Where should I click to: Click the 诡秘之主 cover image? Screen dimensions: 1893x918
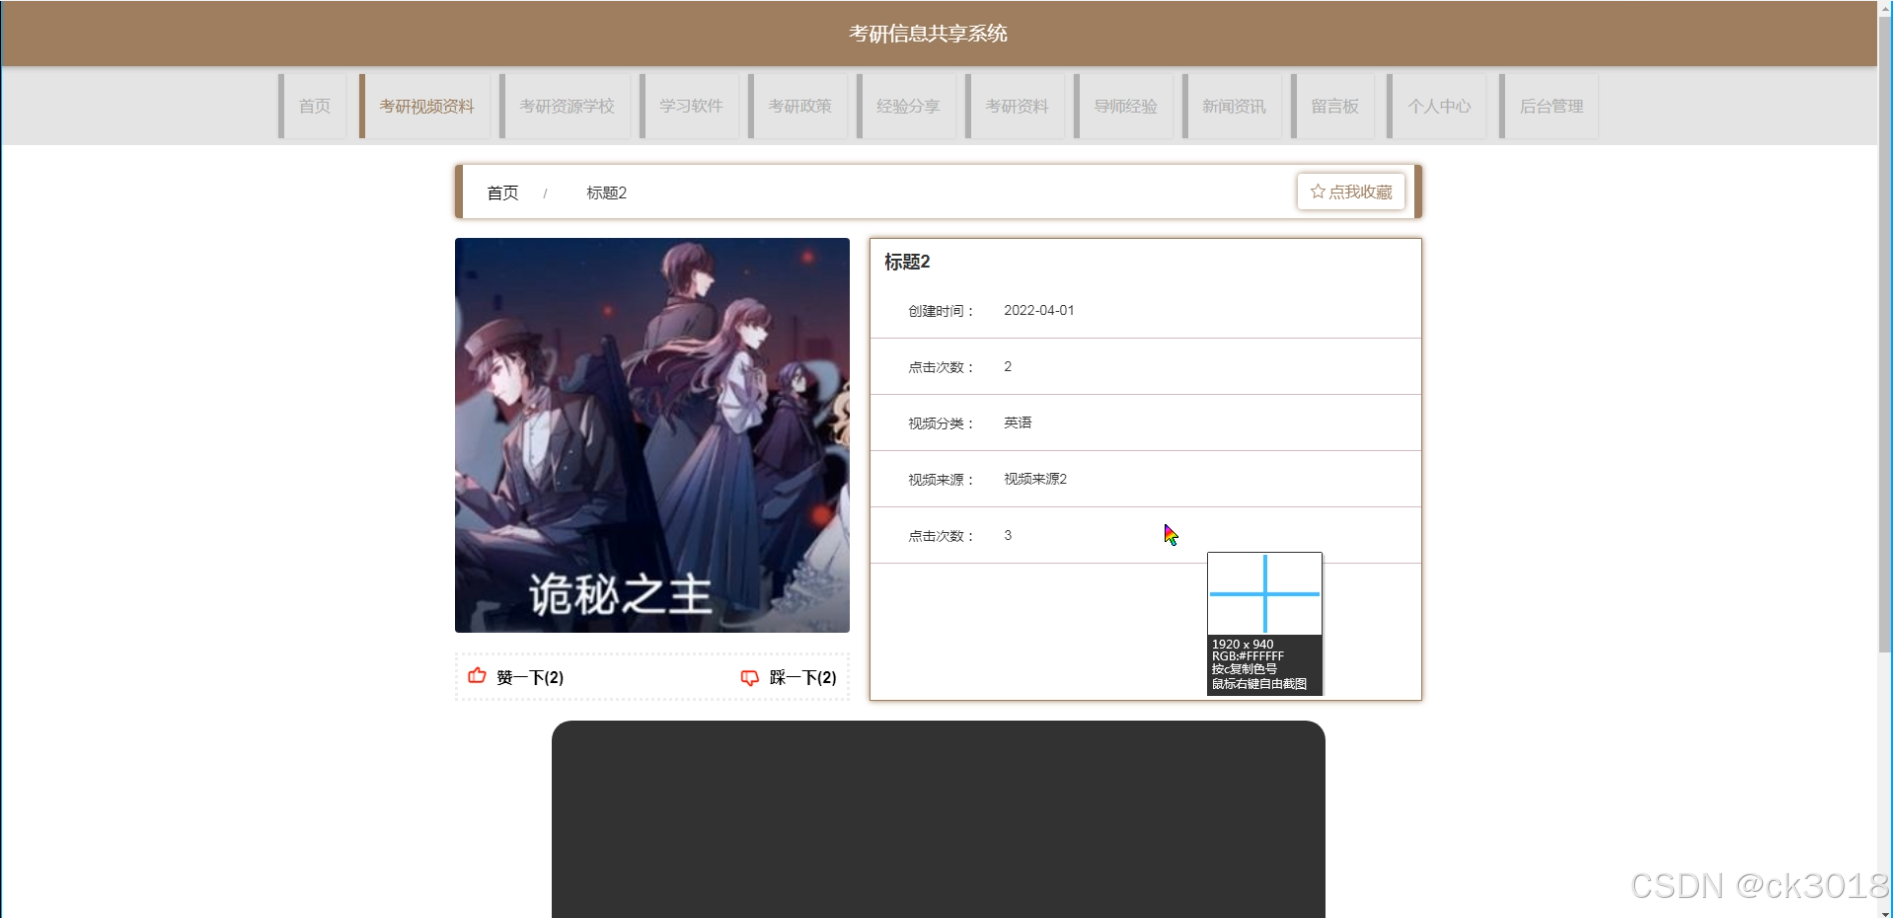point(652,435)
